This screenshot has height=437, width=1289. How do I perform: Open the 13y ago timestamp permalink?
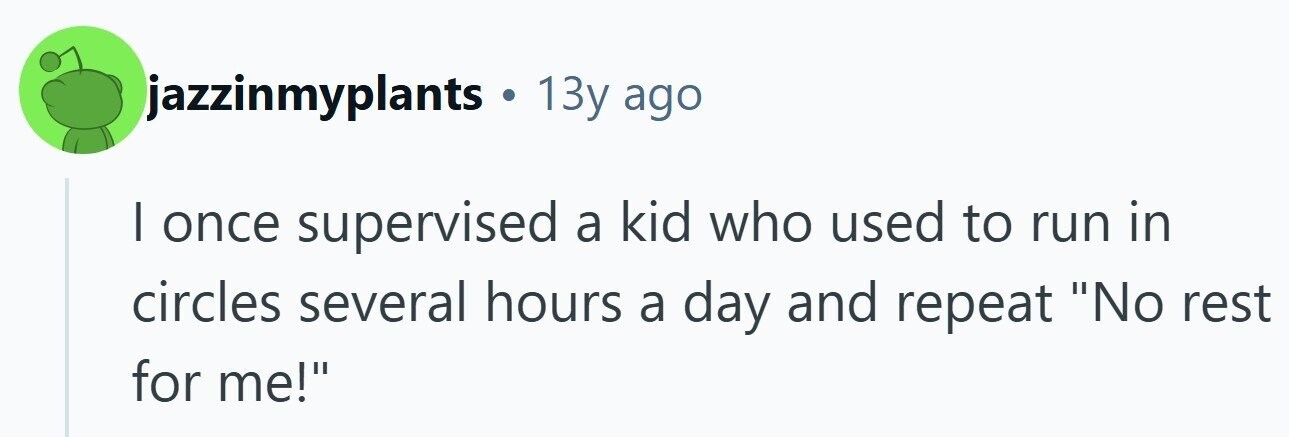[619, 94]
